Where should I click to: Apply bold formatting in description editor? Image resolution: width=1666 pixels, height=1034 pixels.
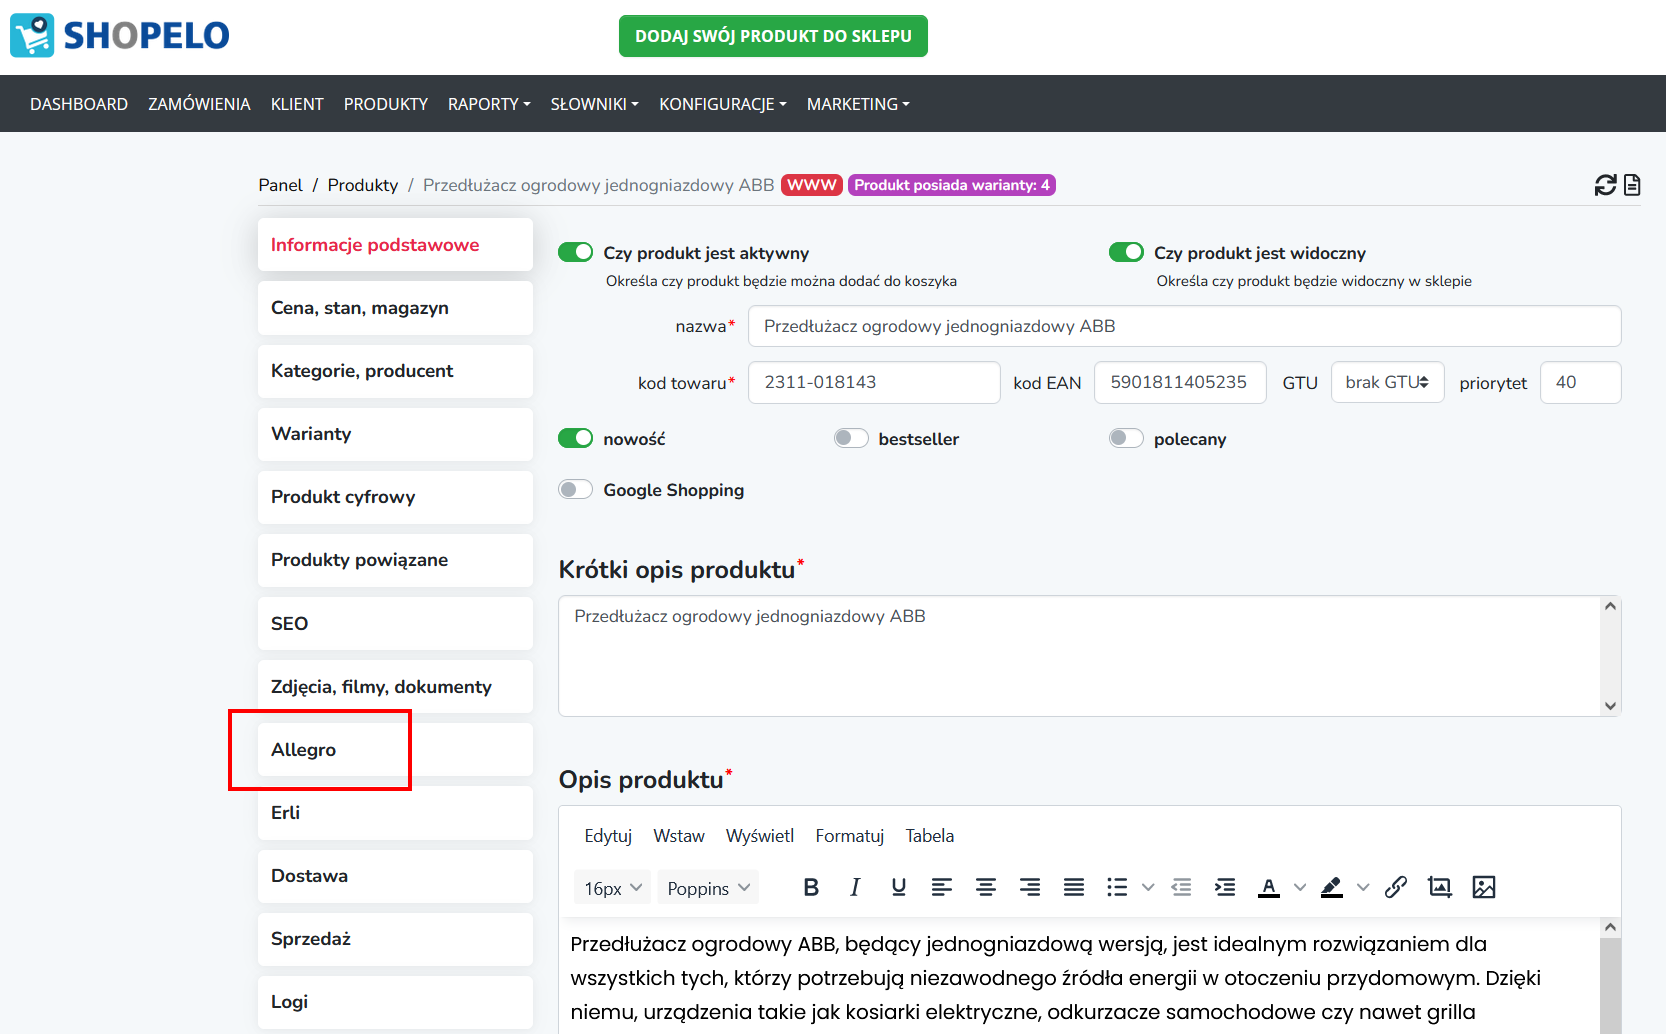click(811, 887)
